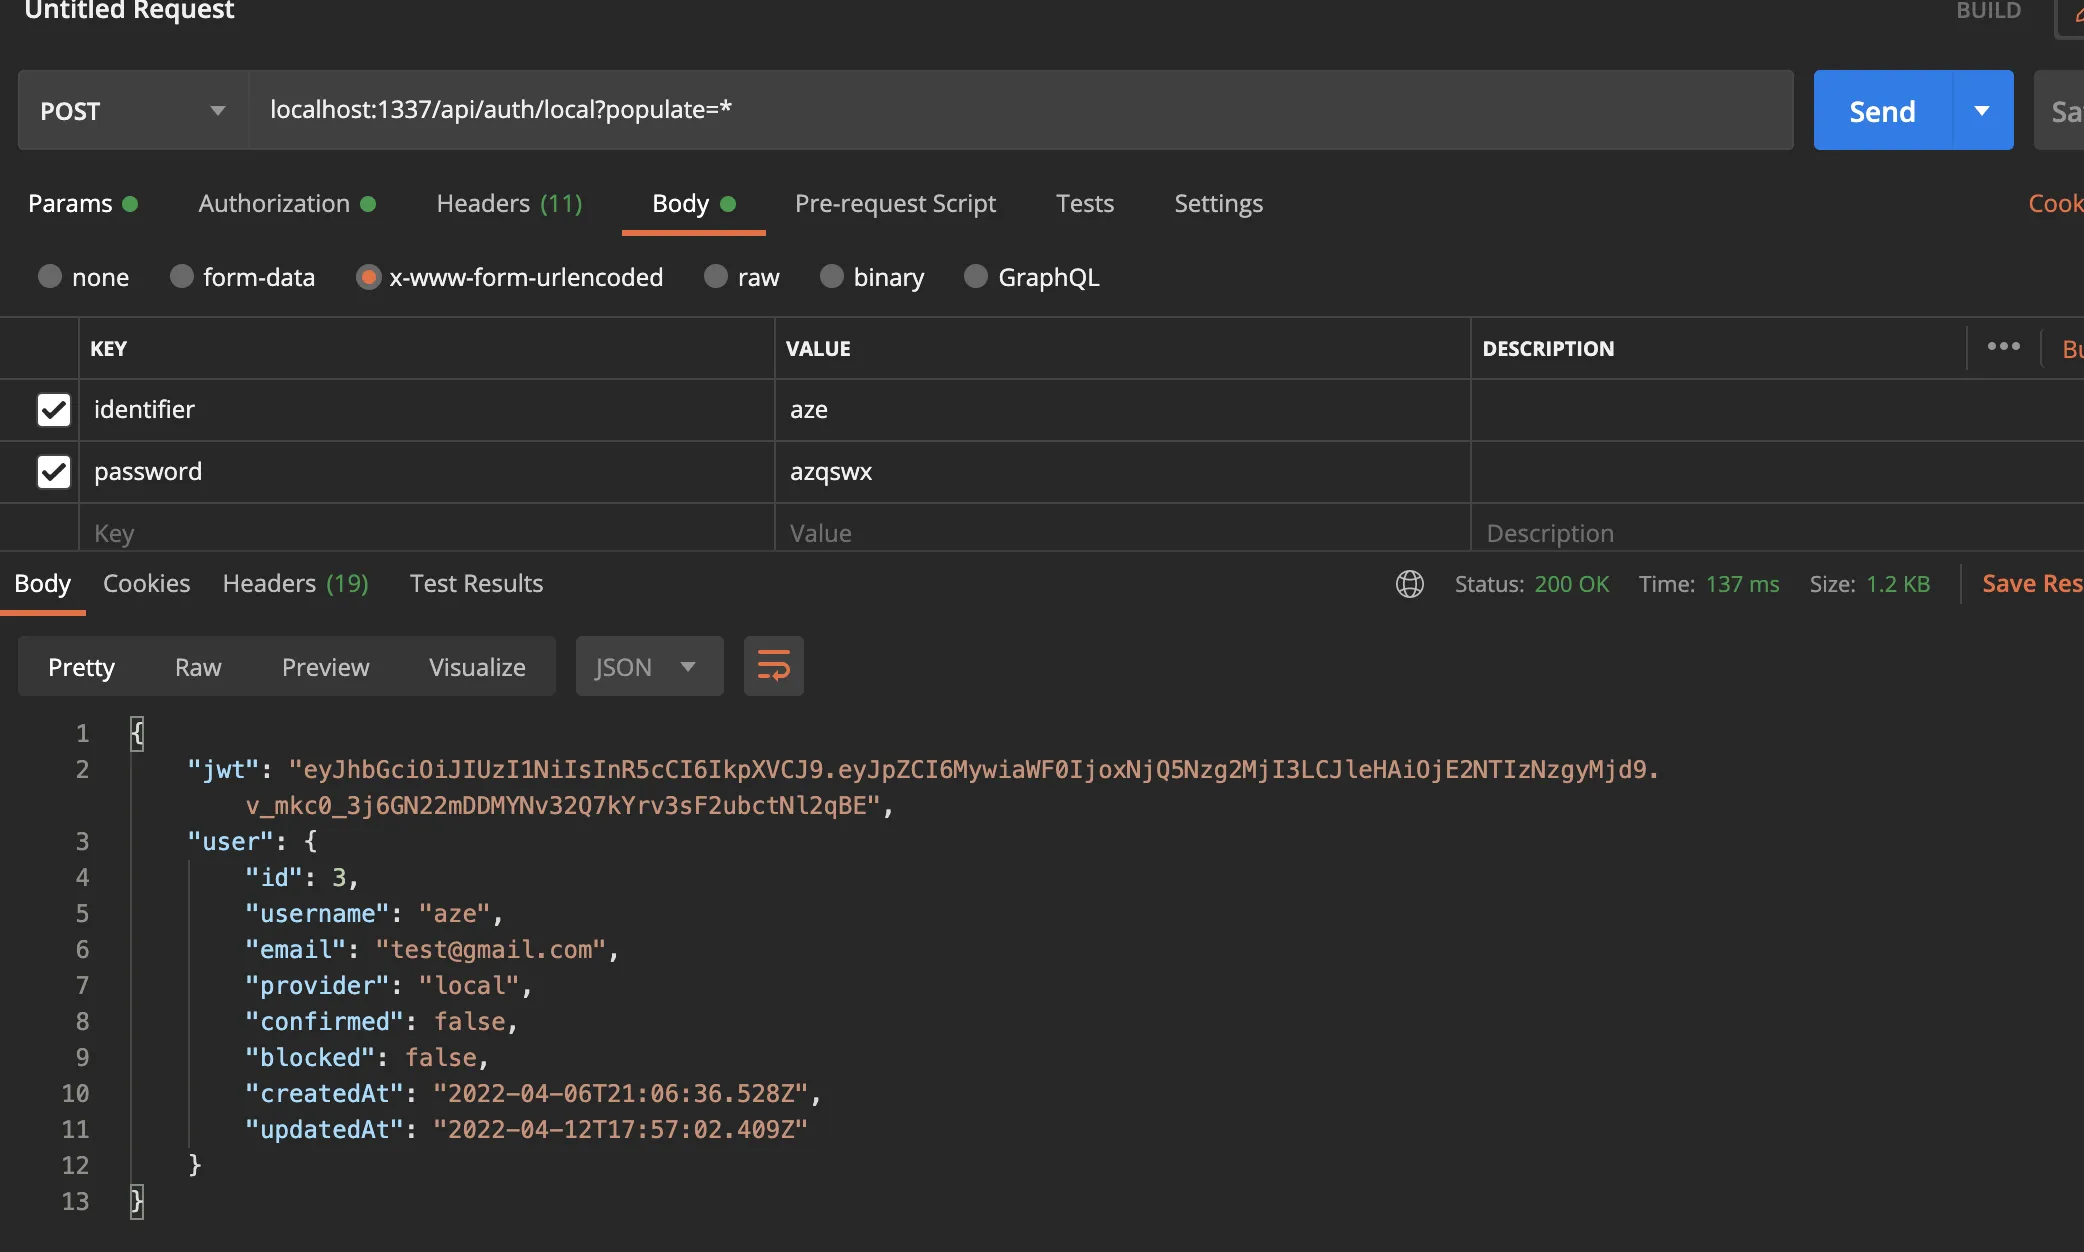Screen dimensions: 2084x1252
Task: Uncheck the password parameter checkbox
Action: [x=54, y=471]
